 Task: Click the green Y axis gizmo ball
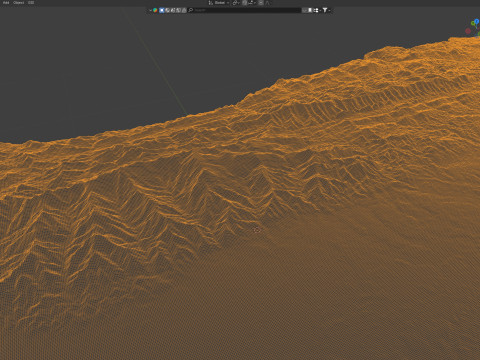click(x=473, y=24)
